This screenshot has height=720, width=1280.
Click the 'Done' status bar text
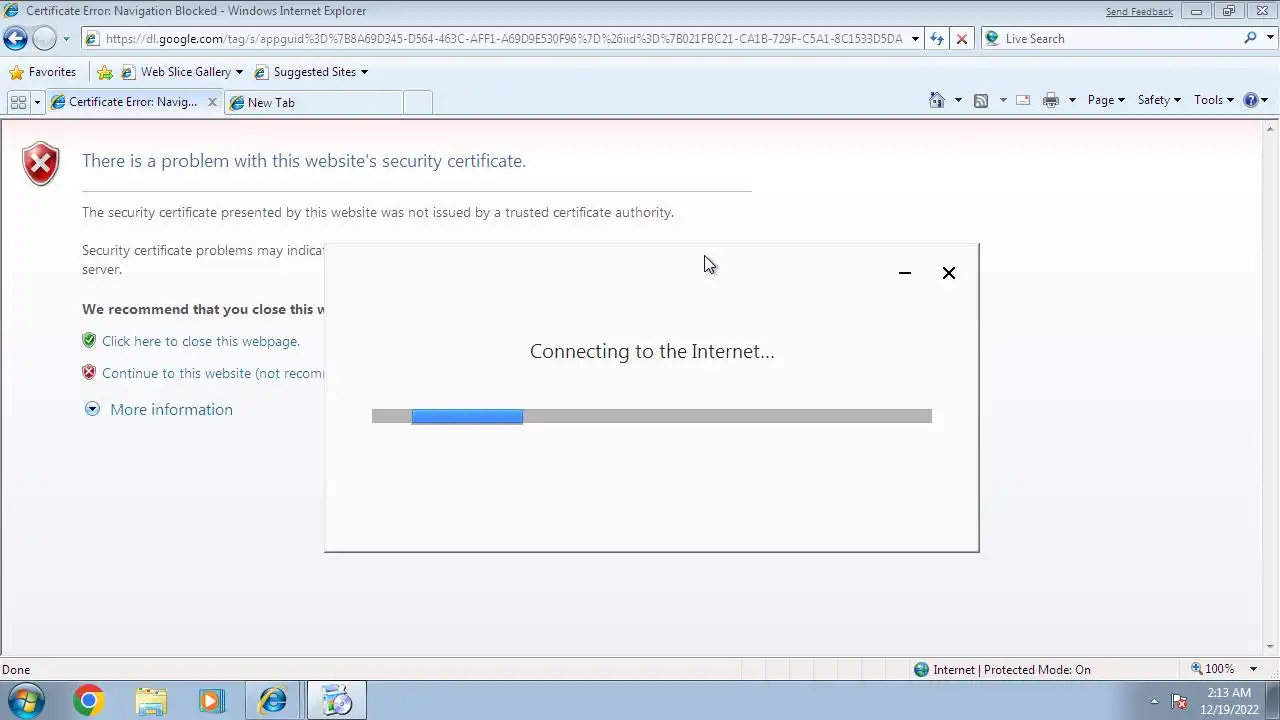[16, 670]
